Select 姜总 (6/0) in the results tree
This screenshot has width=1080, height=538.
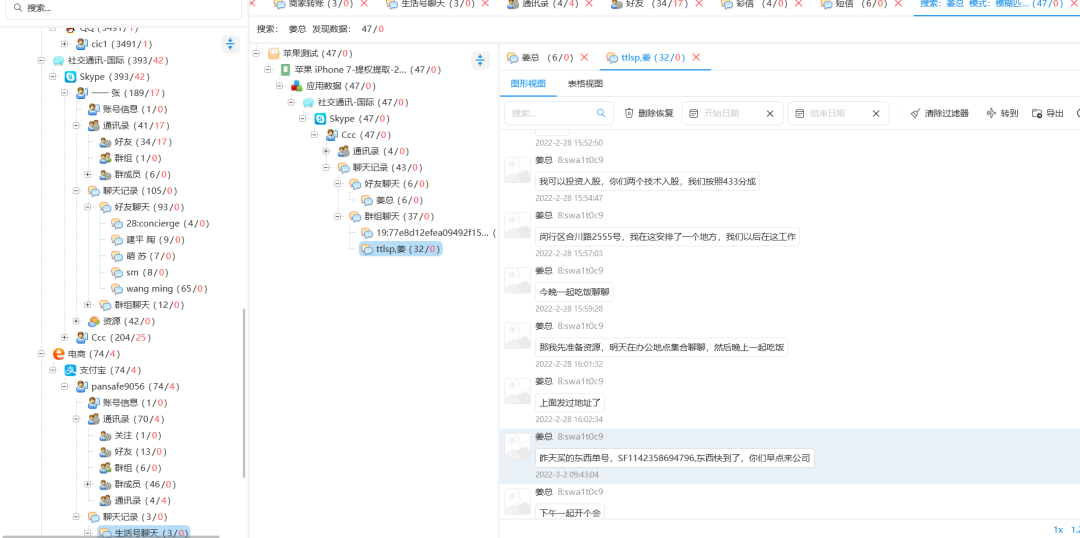coord(398,200)
